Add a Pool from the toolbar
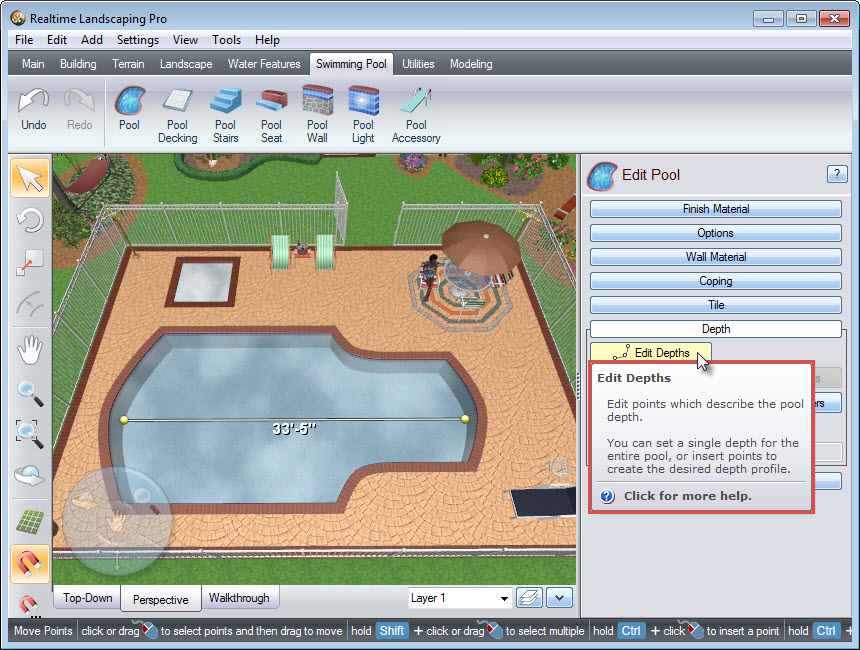 (129, 109)
